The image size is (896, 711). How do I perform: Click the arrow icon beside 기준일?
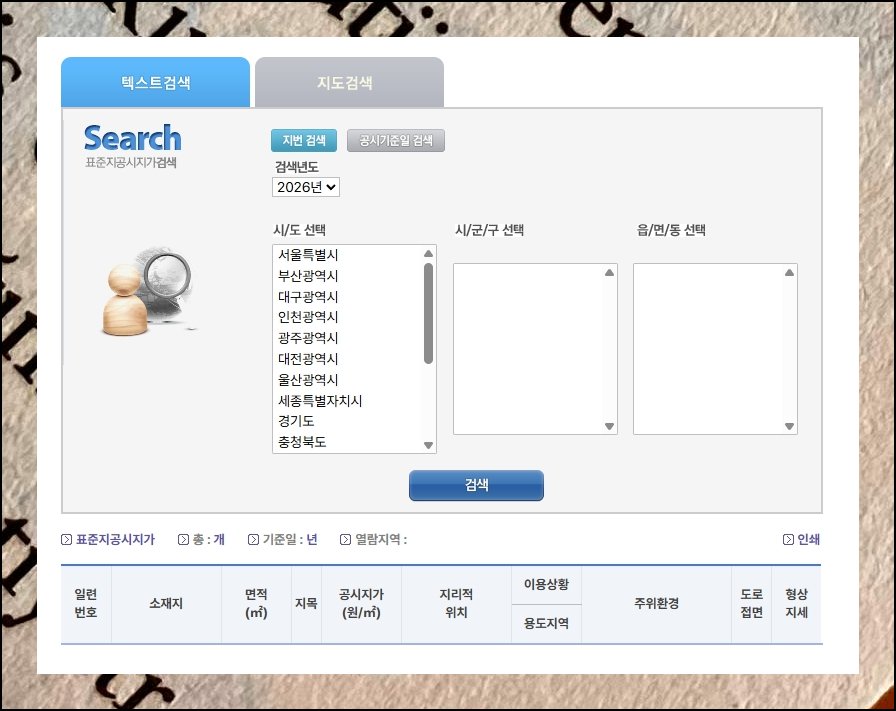[253, 540]
